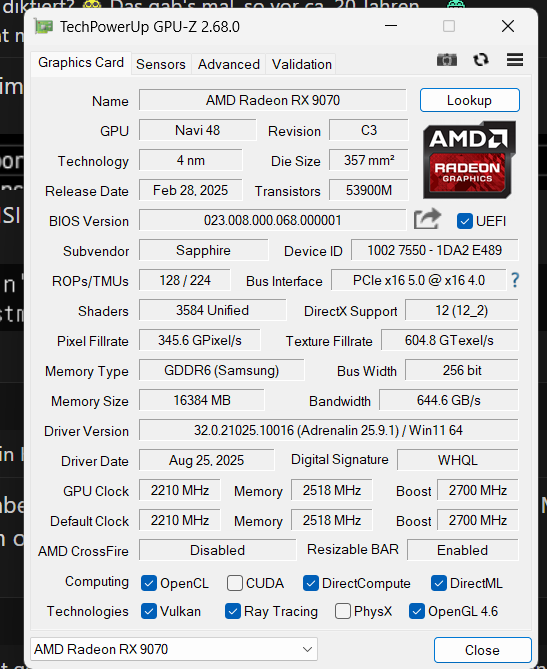Click the Driver Version field
The width and height of the screenshot is (547, 669).
point(329,430)
